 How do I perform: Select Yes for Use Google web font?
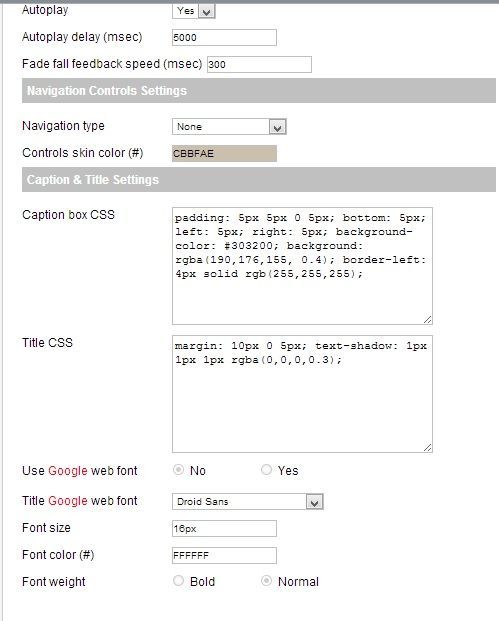[267, 470]
